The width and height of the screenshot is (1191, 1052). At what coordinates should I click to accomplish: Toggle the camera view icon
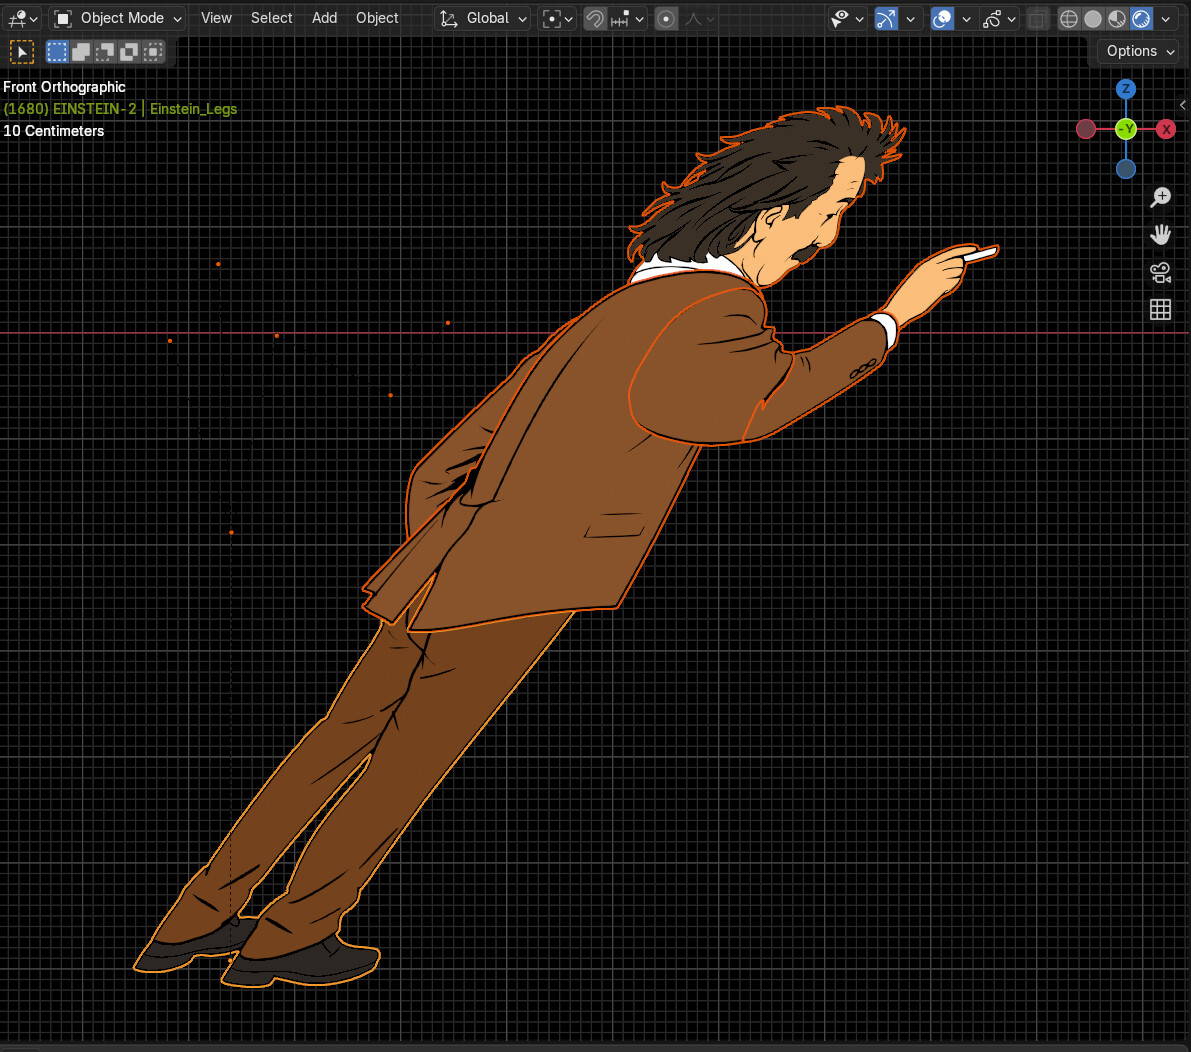[x=1161, y=272]
